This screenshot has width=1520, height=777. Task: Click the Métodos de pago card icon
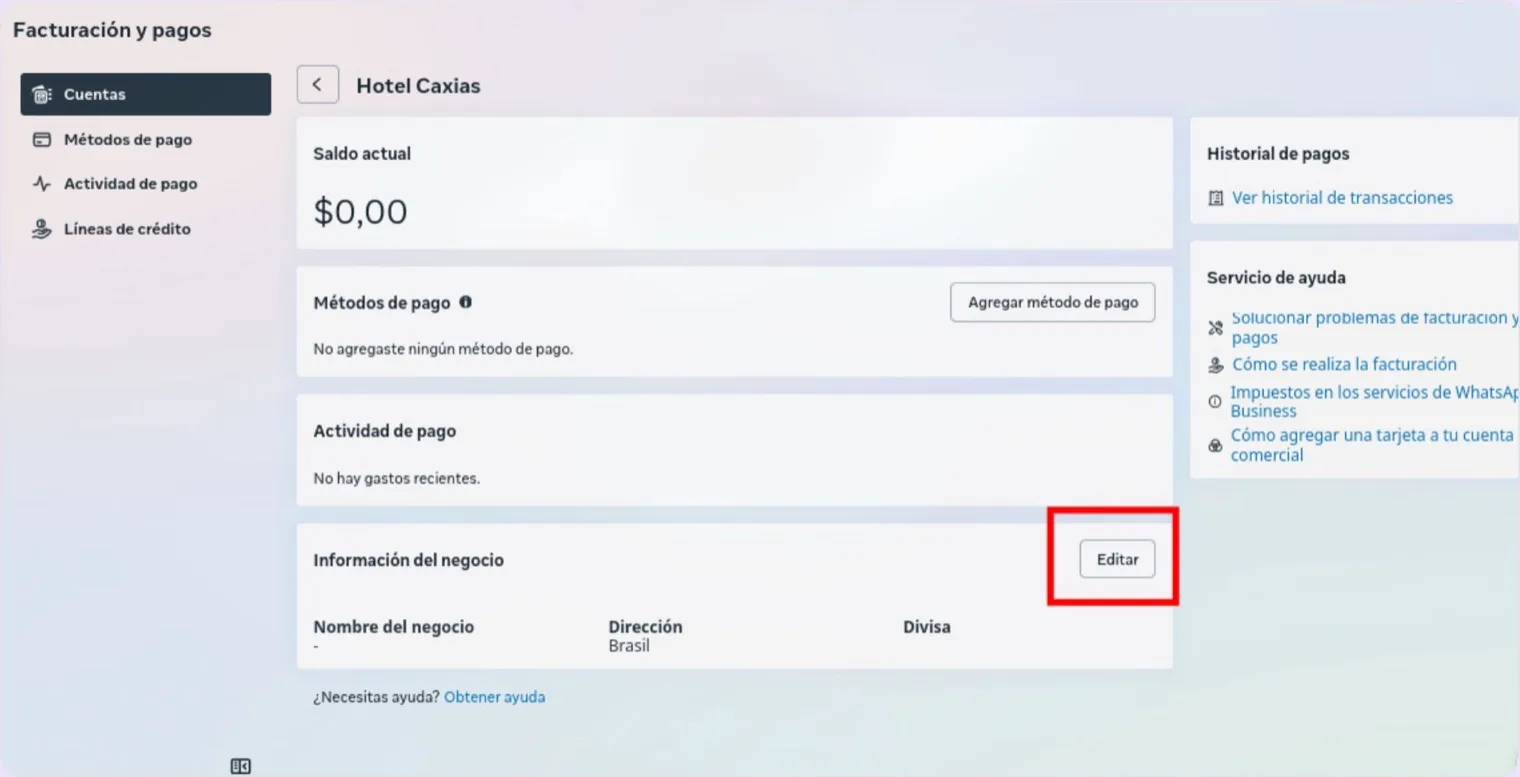[41, 140]
